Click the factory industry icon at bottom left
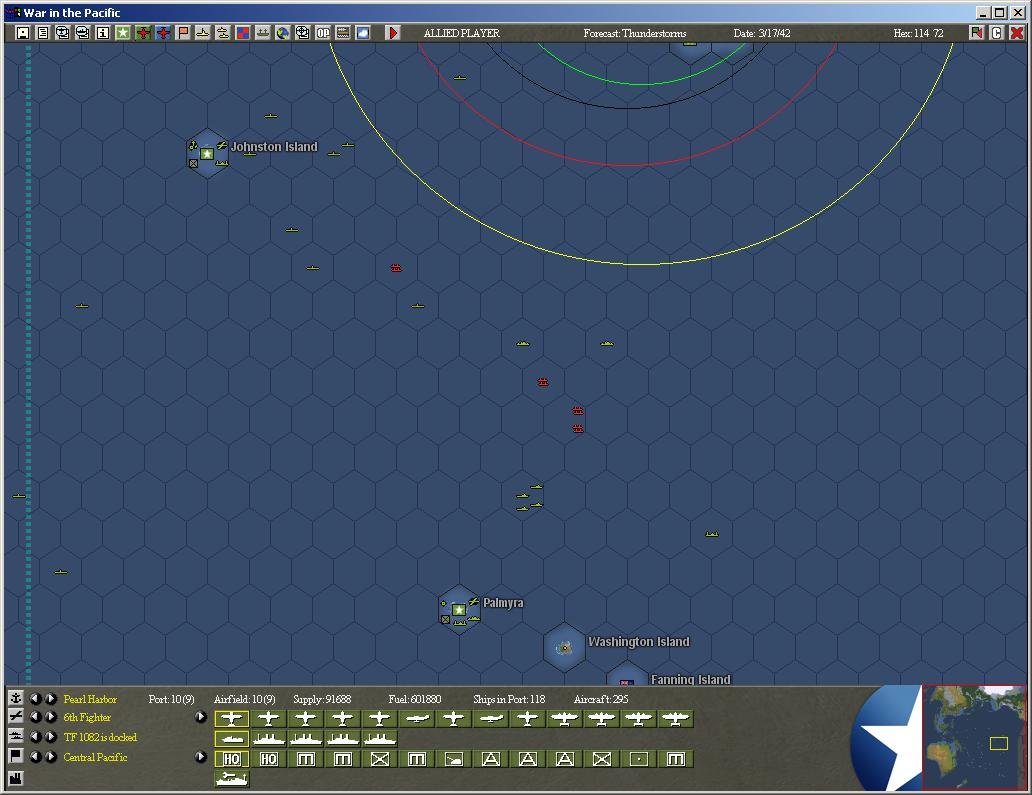Screen dimensions: 1032x795 coord(15,778)
